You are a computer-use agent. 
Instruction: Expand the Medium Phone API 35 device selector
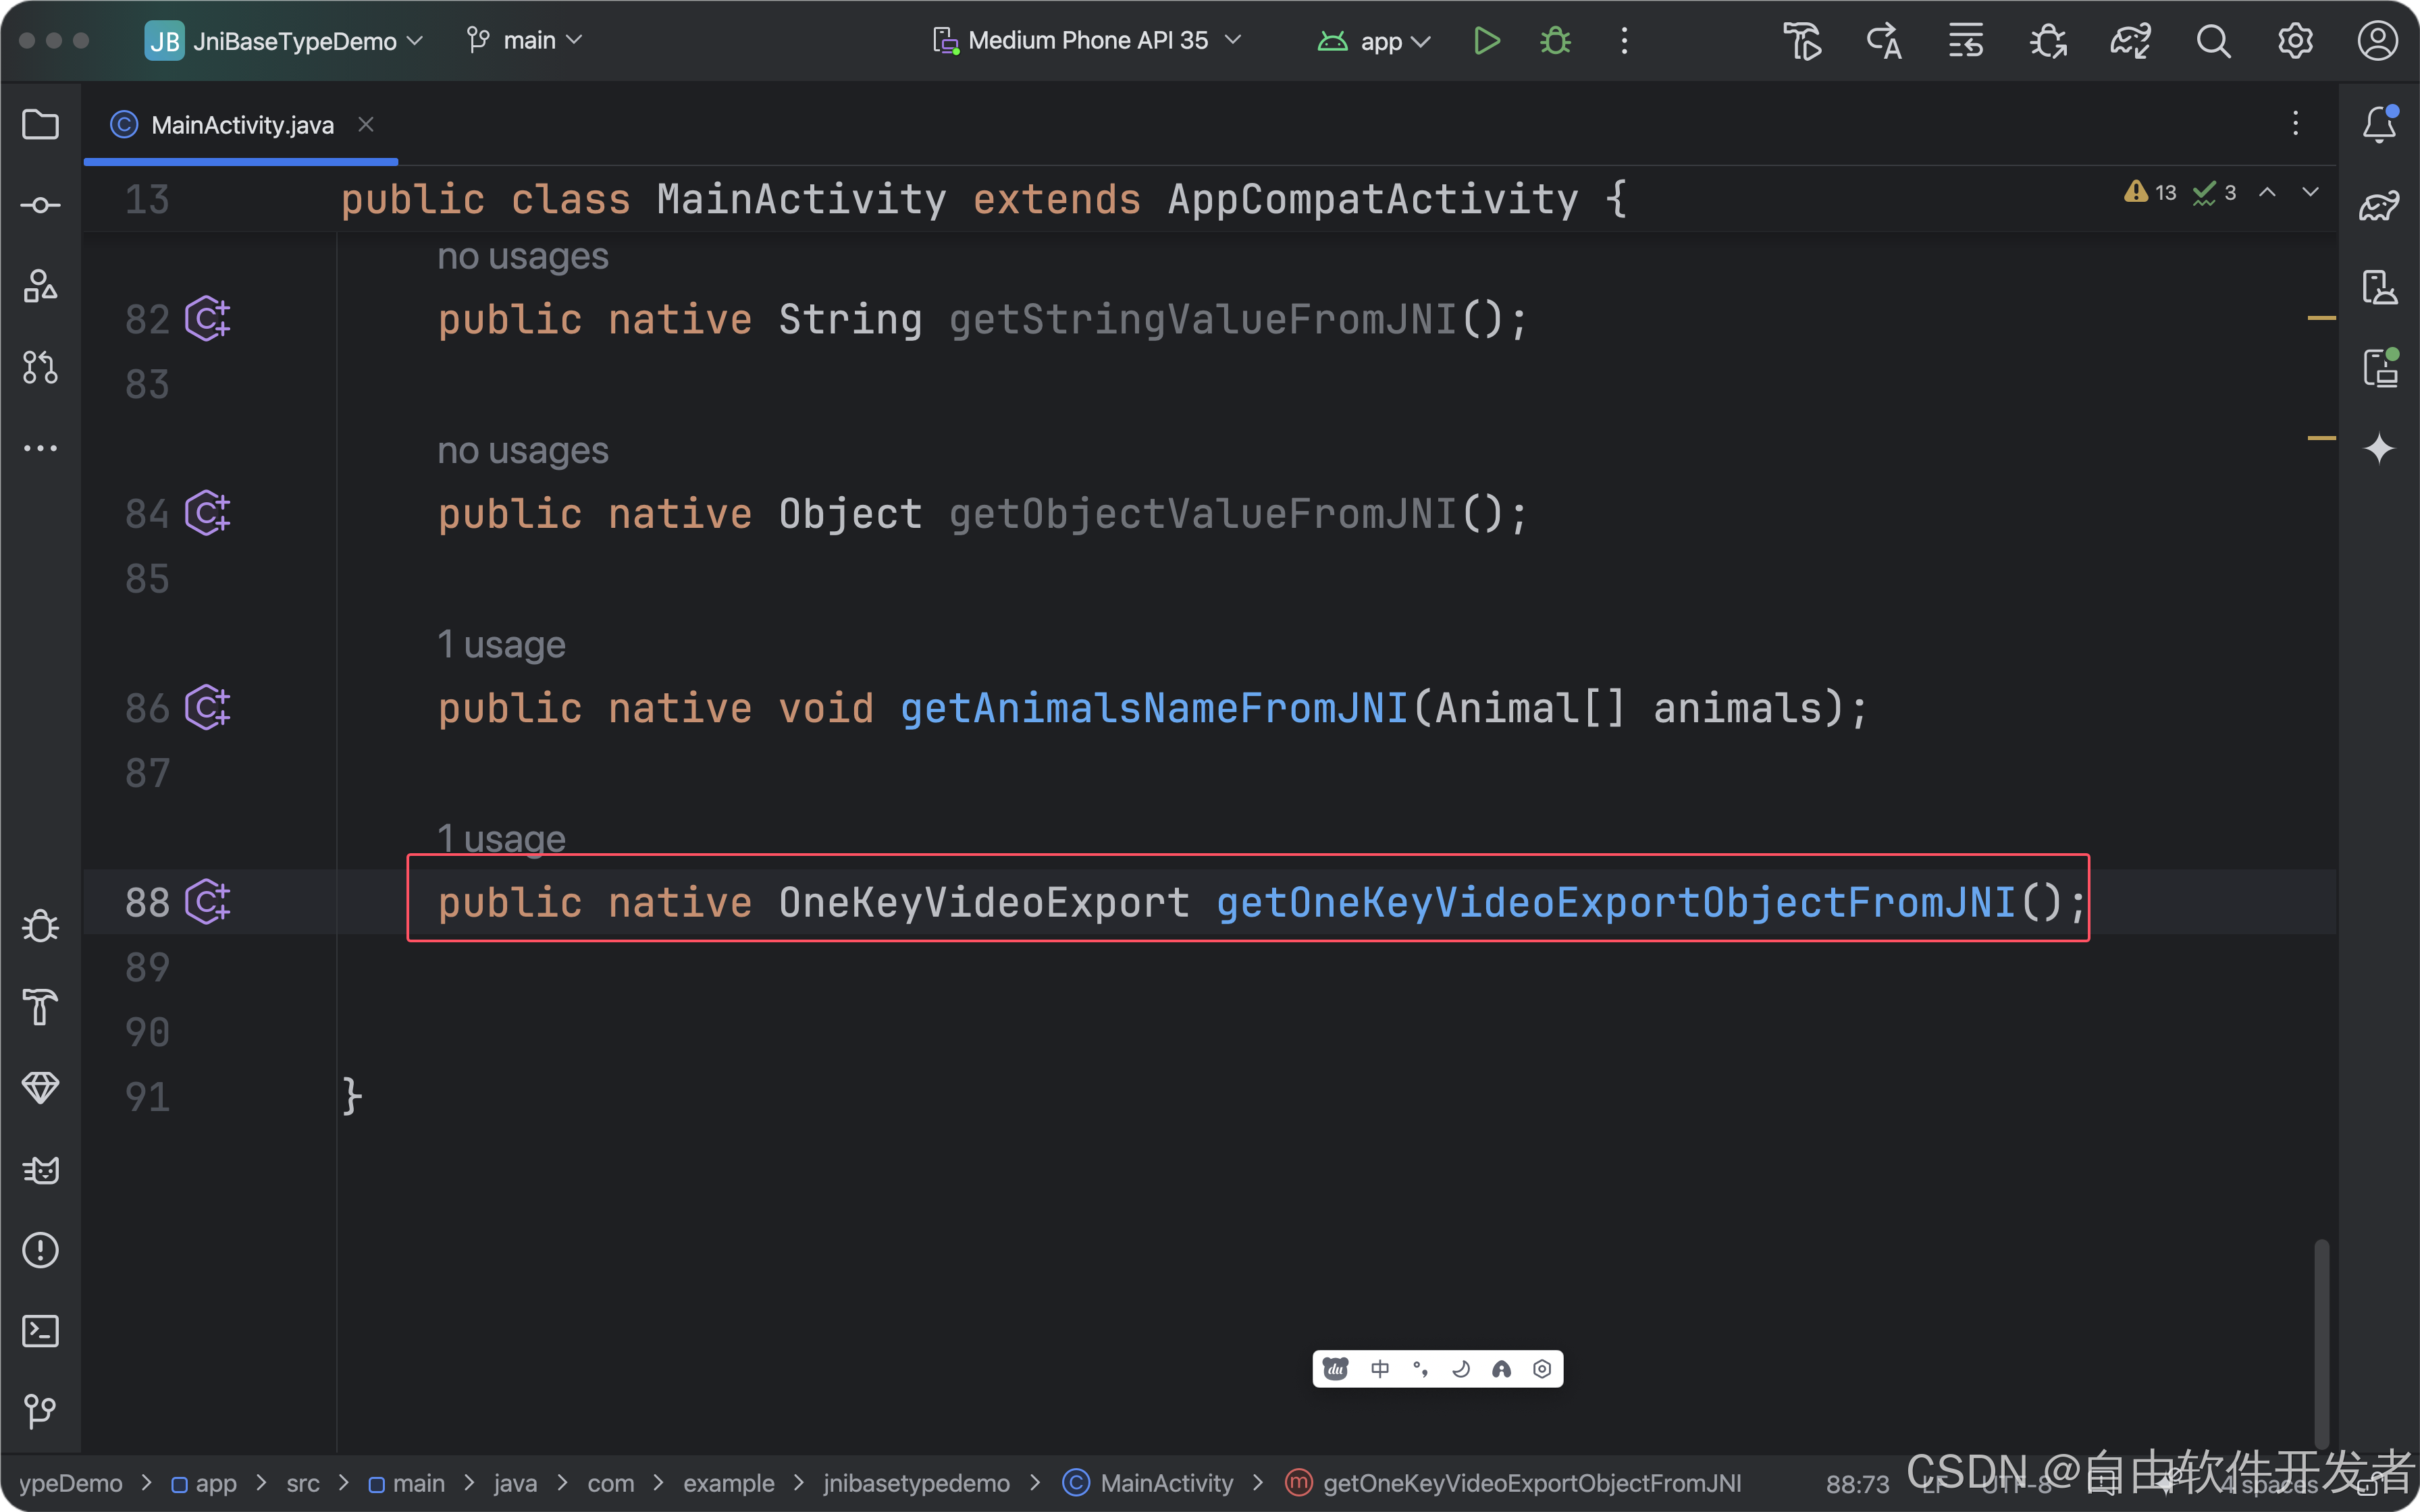point(1087,41)
